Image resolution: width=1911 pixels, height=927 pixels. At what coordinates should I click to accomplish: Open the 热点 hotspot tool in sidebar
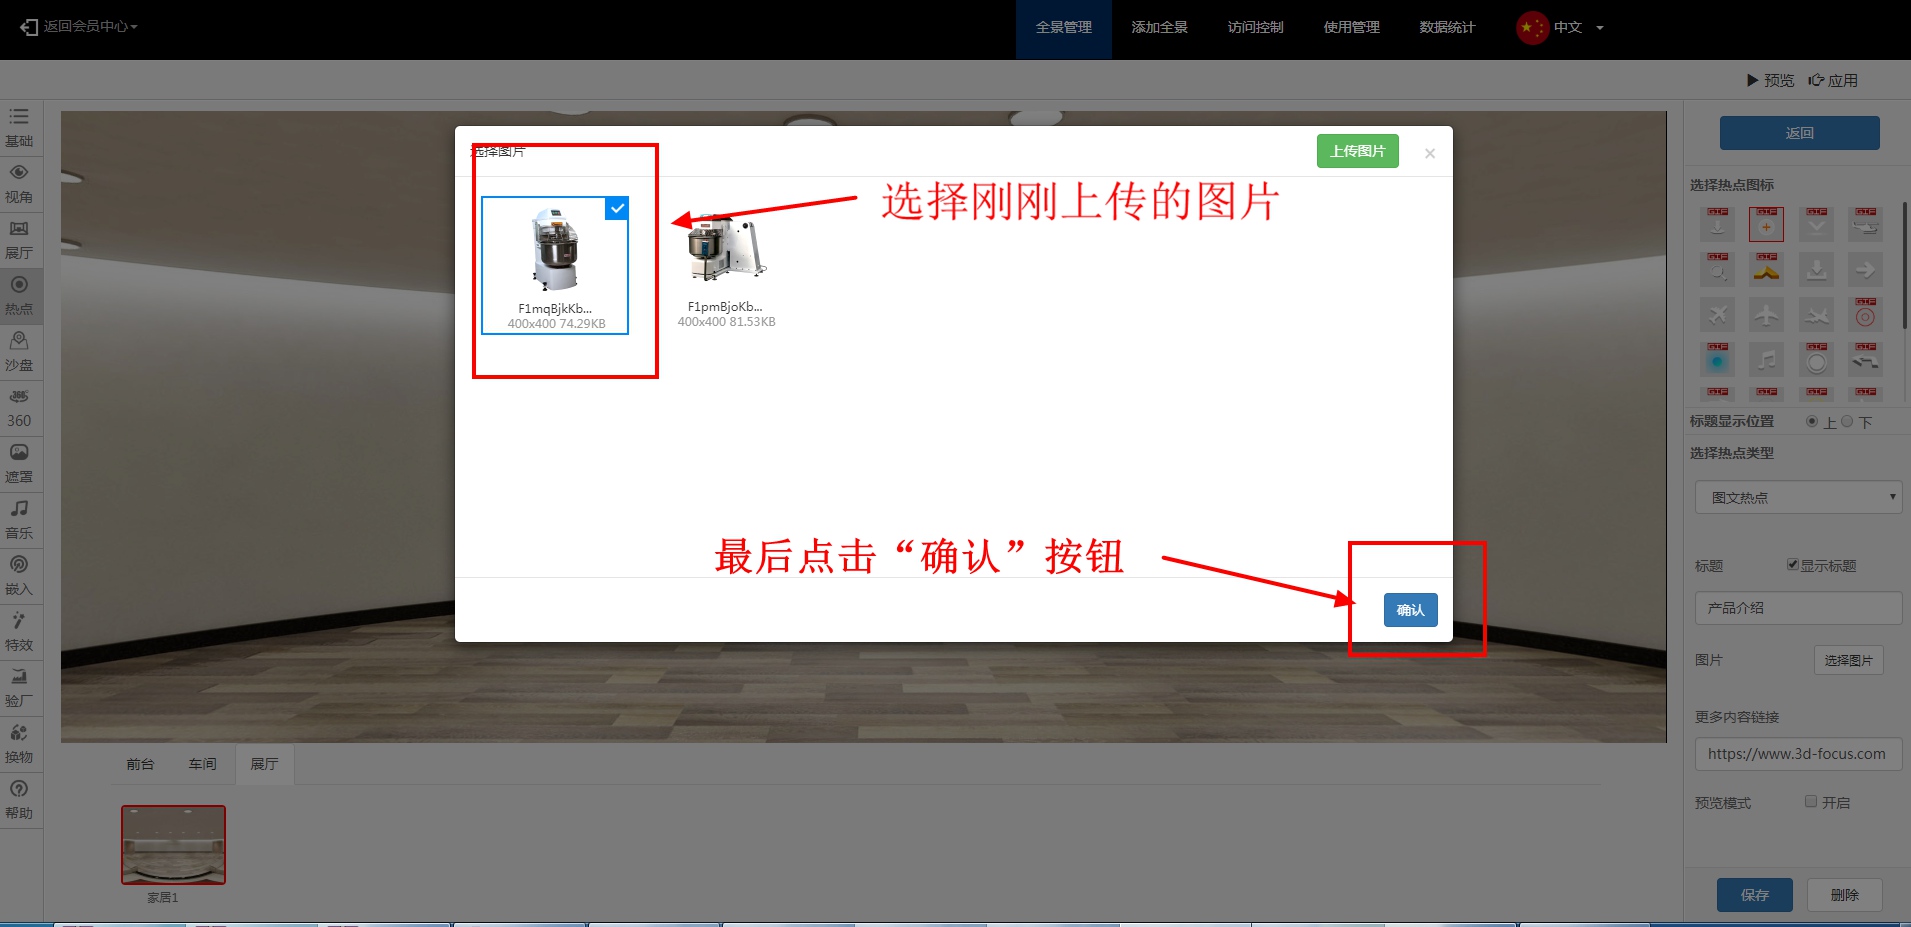pos(19,295)
